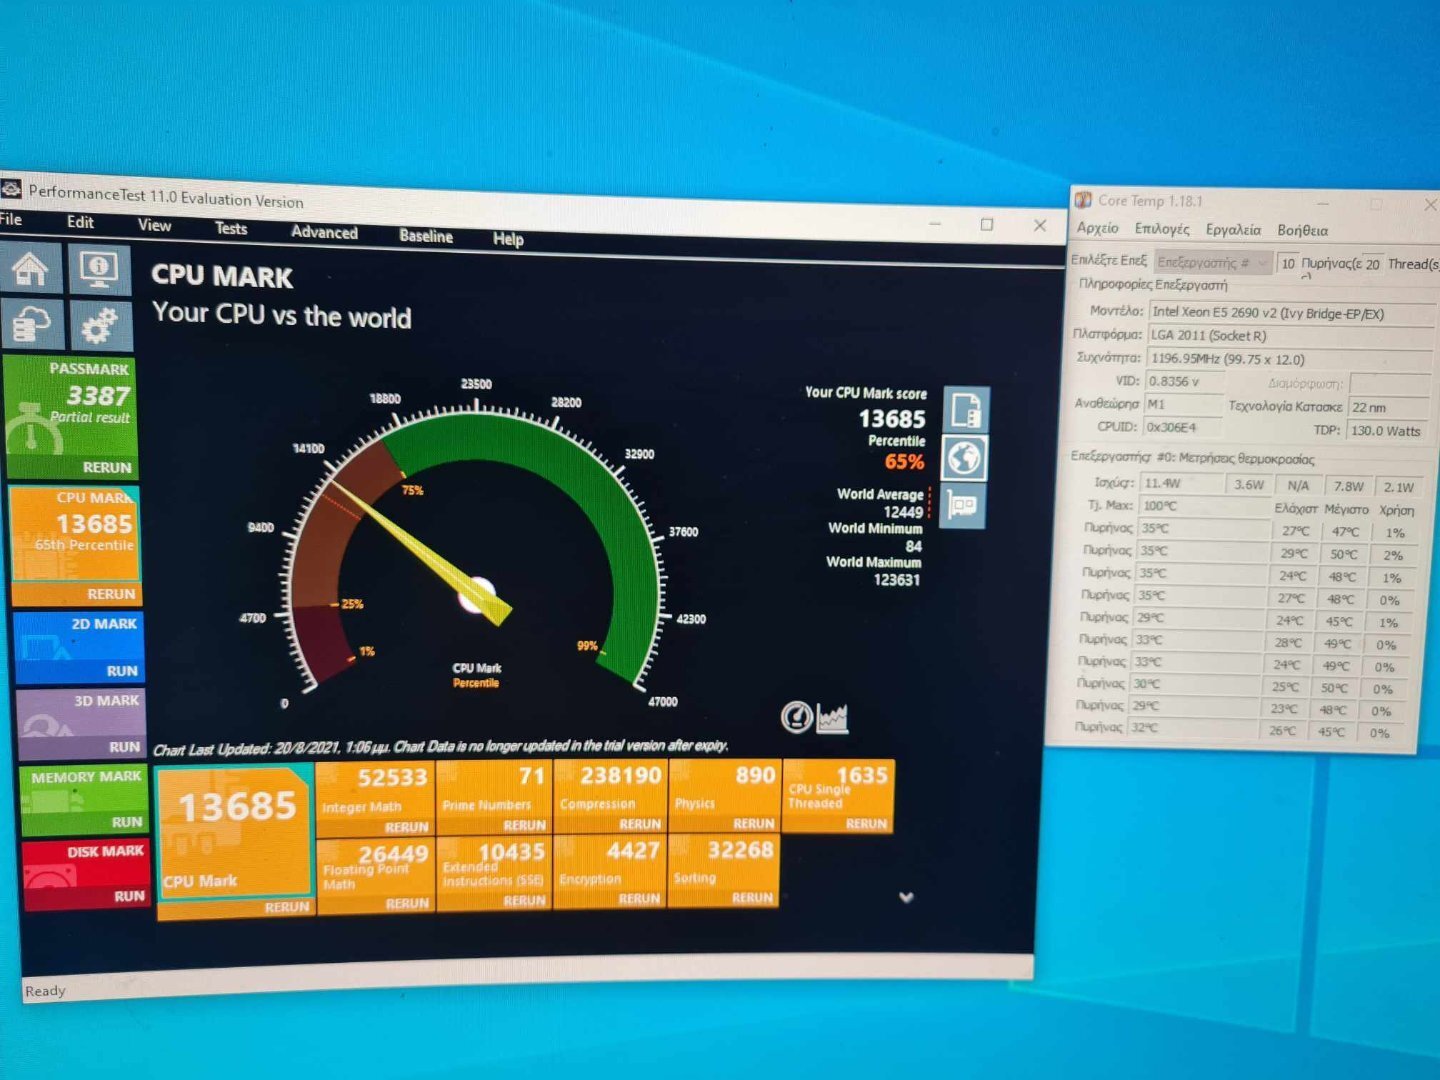Rerun the Extended Instructions SSE test

[524, 901]
